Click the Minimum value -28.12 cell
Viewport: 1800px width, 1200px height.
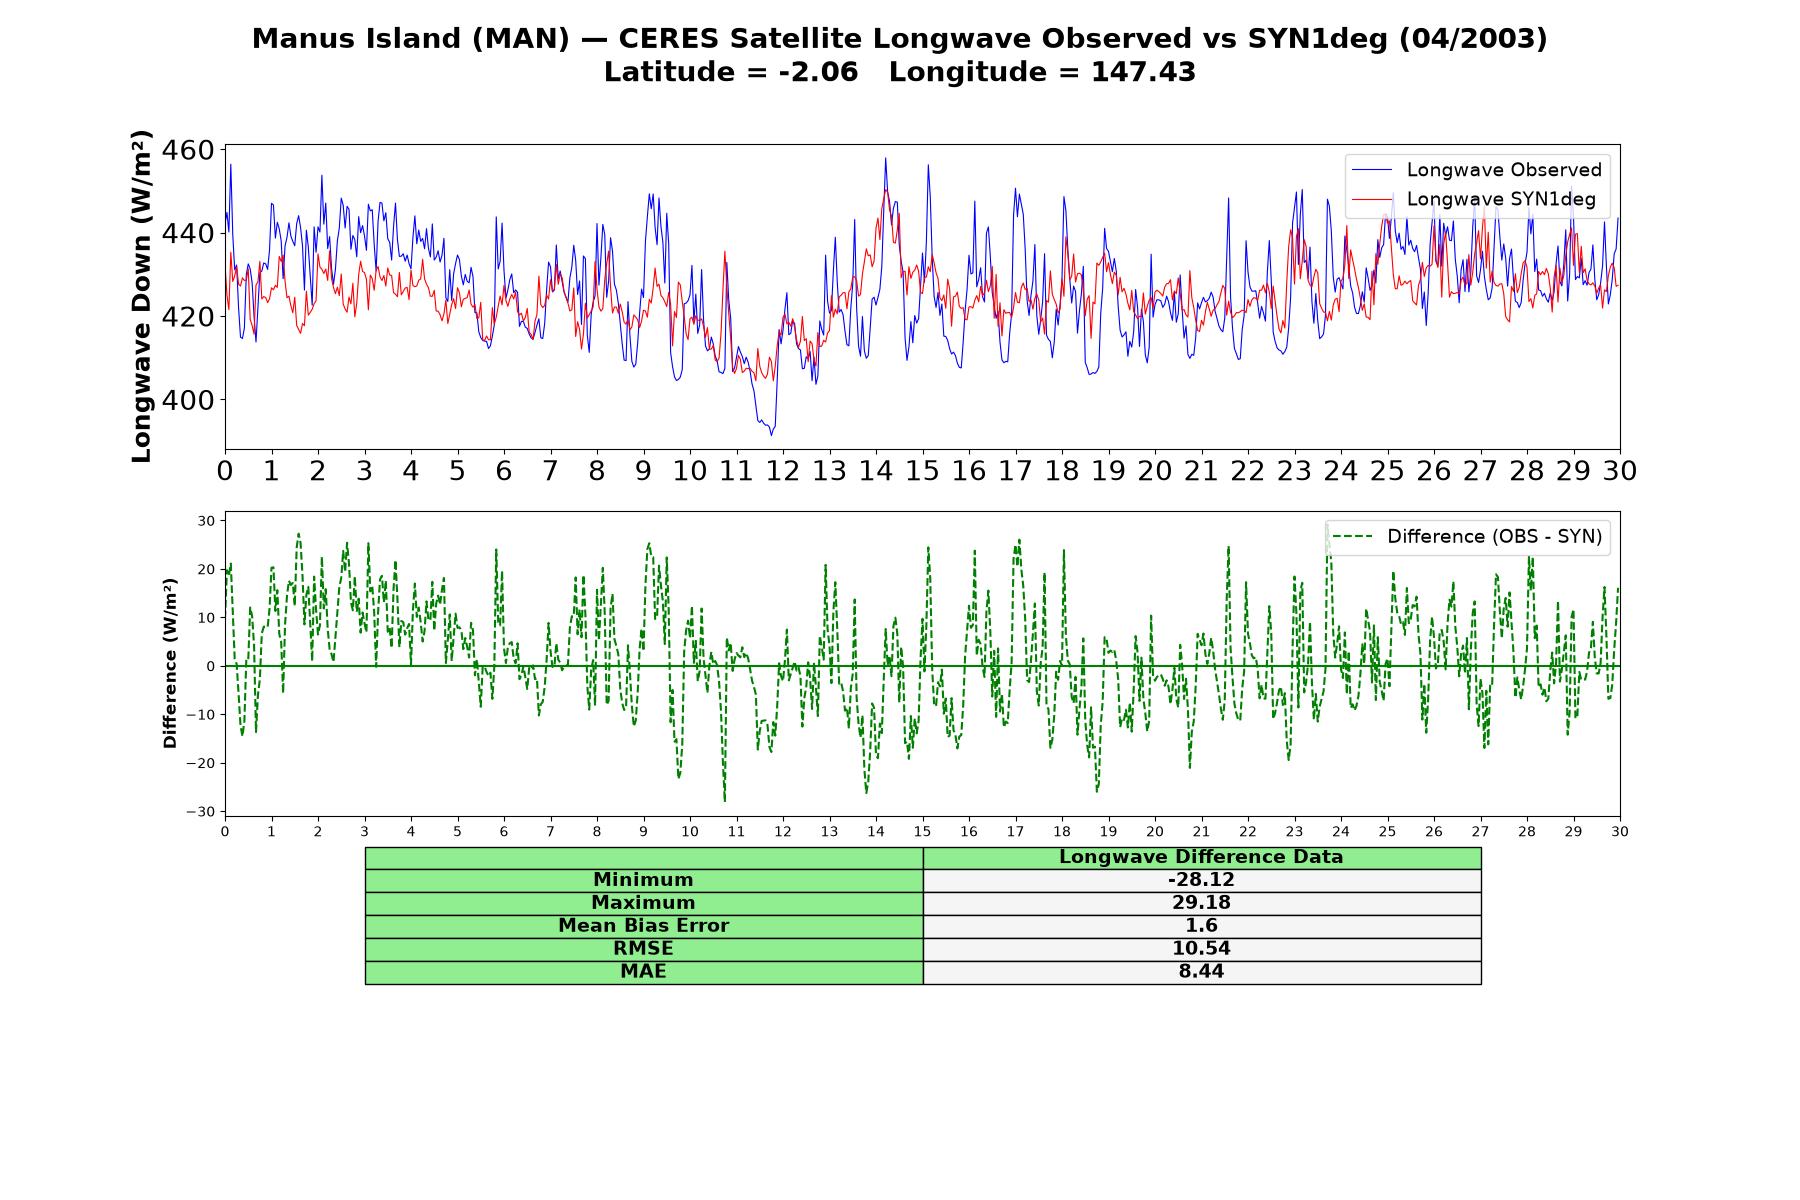tap(1202, 880)
